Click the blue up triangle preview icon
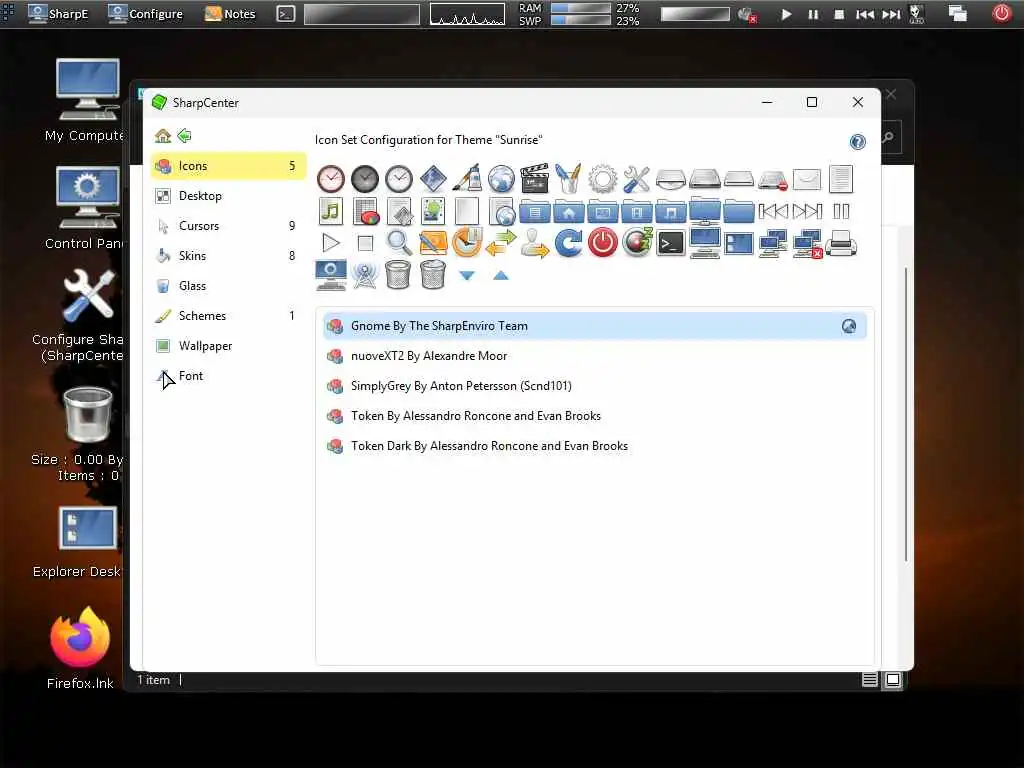Viewport: 1024px width, 768px height. (x=501, y=276)
